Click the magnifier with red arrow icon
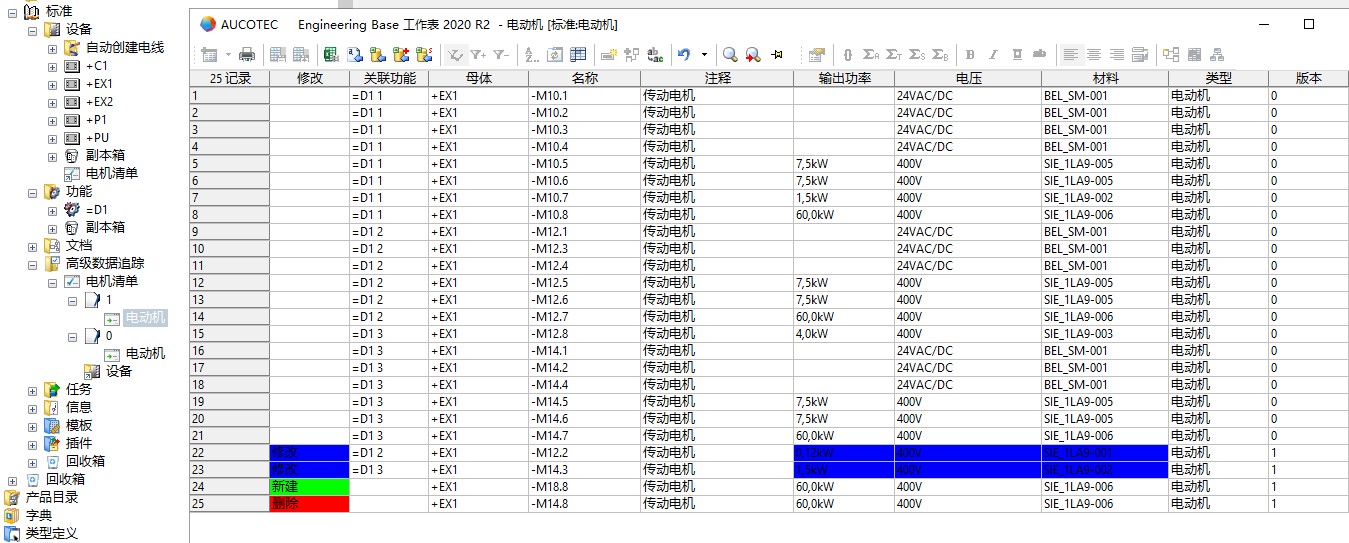1349x543 pixels. point(753,55)
